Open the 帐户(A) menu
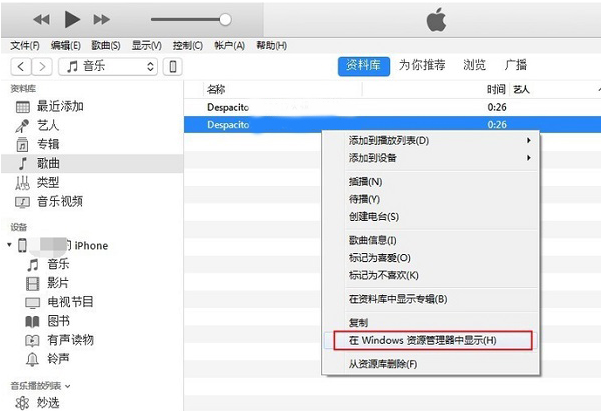The image size is (604, 420). pyautogui.click(x=230, y=45)
